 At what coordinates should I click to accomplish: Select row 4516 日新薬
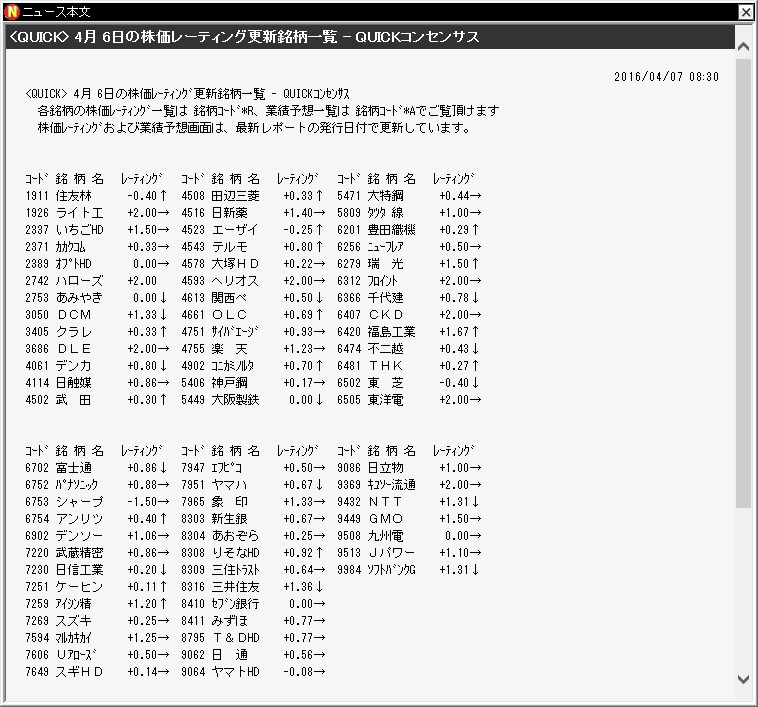click(253, 213)
